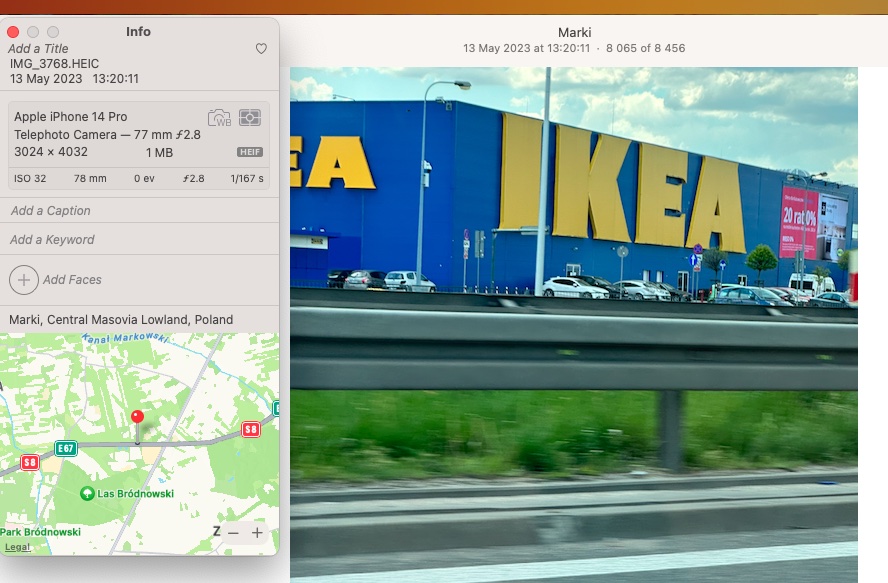Click the Apple iPhone 14 Pro text
Image resolution: width=888 pixels, height=583 pixels.
tap(71, 117)
